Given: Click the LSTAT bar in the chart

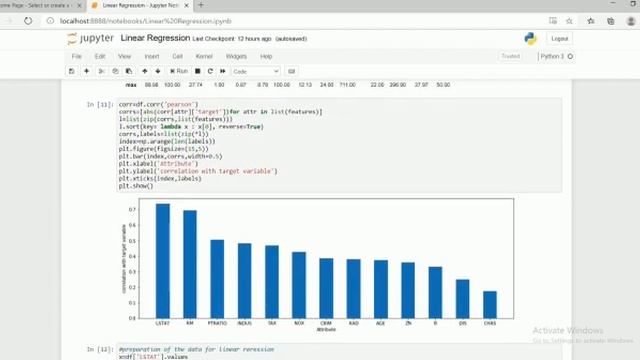Looking at the screenshot, I should (163, 261).
